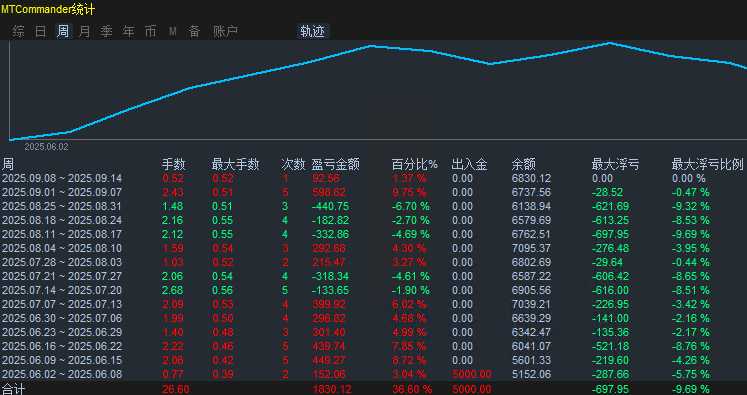
Task: Click the 最大浮亏比例 column header
Action: [707, 165]
